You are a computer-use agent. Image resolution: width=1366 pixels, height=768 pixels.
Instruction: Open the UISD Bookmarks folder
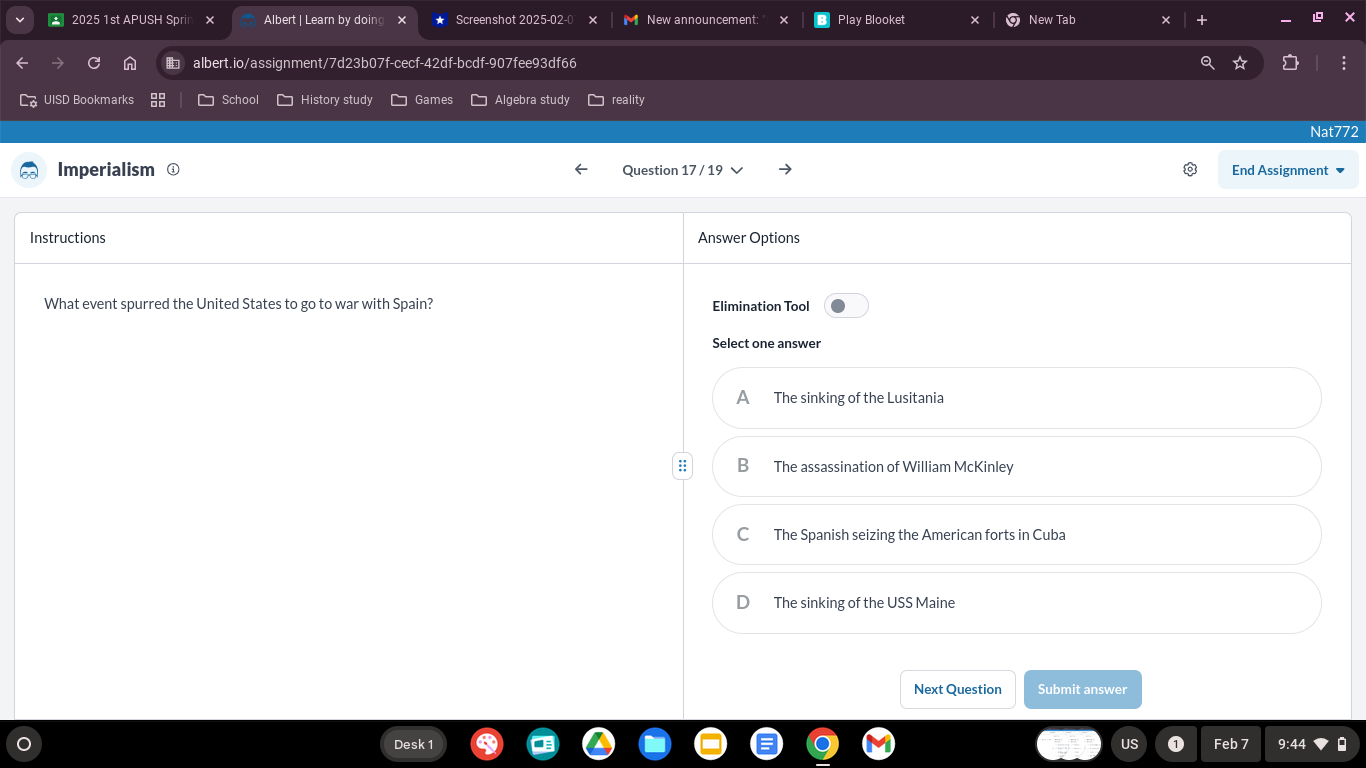77,100
